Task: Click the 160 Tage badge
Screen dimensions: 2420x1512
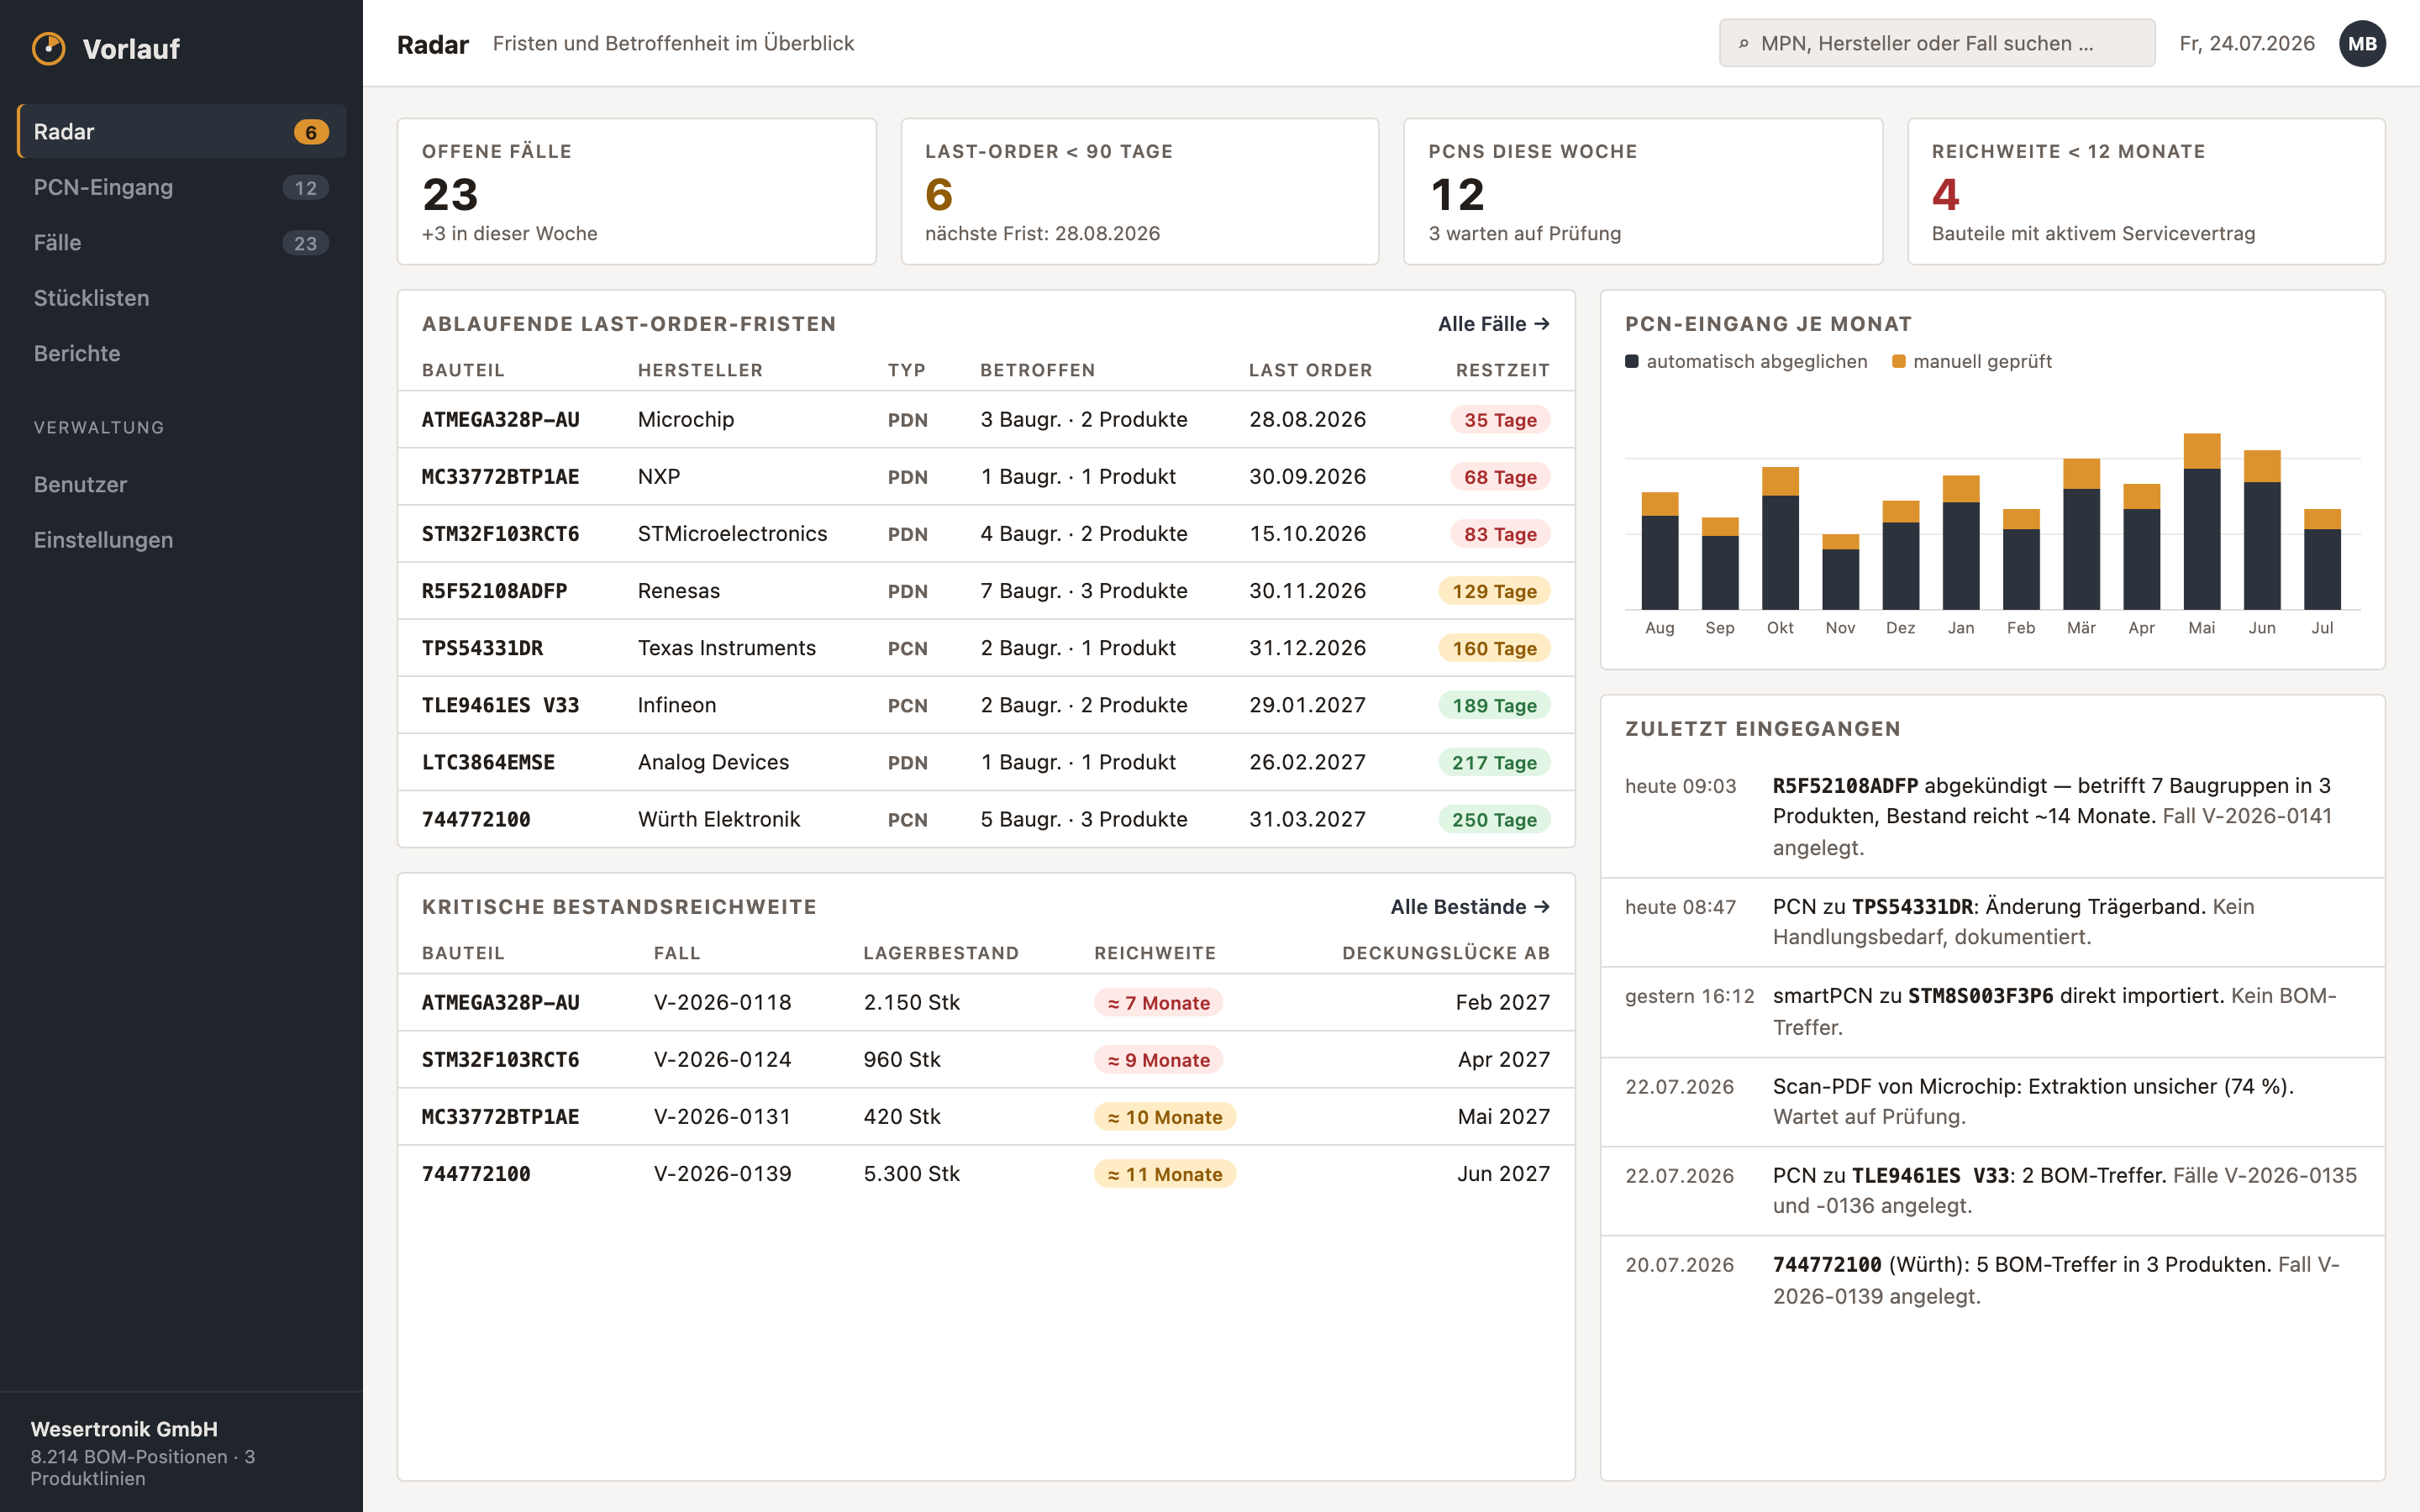Action: [1494, 648]
